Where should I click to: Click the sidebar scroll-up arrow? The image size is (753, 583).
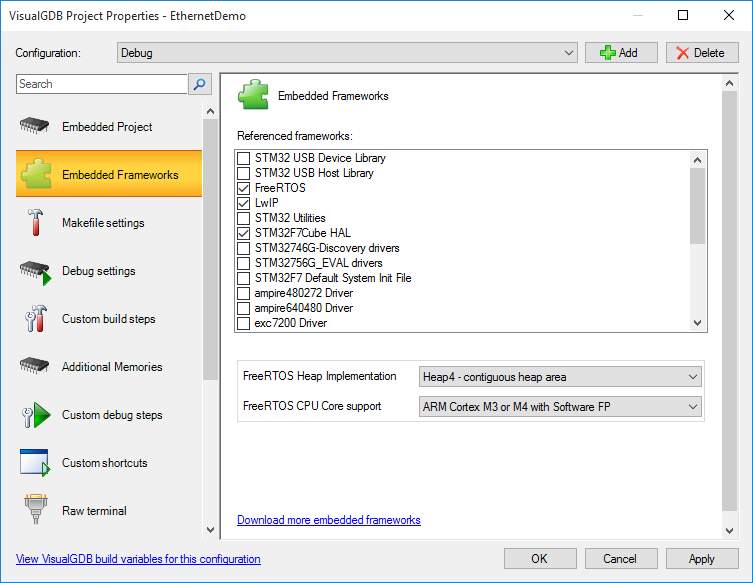pyautogui.click(x=210, y=111)
